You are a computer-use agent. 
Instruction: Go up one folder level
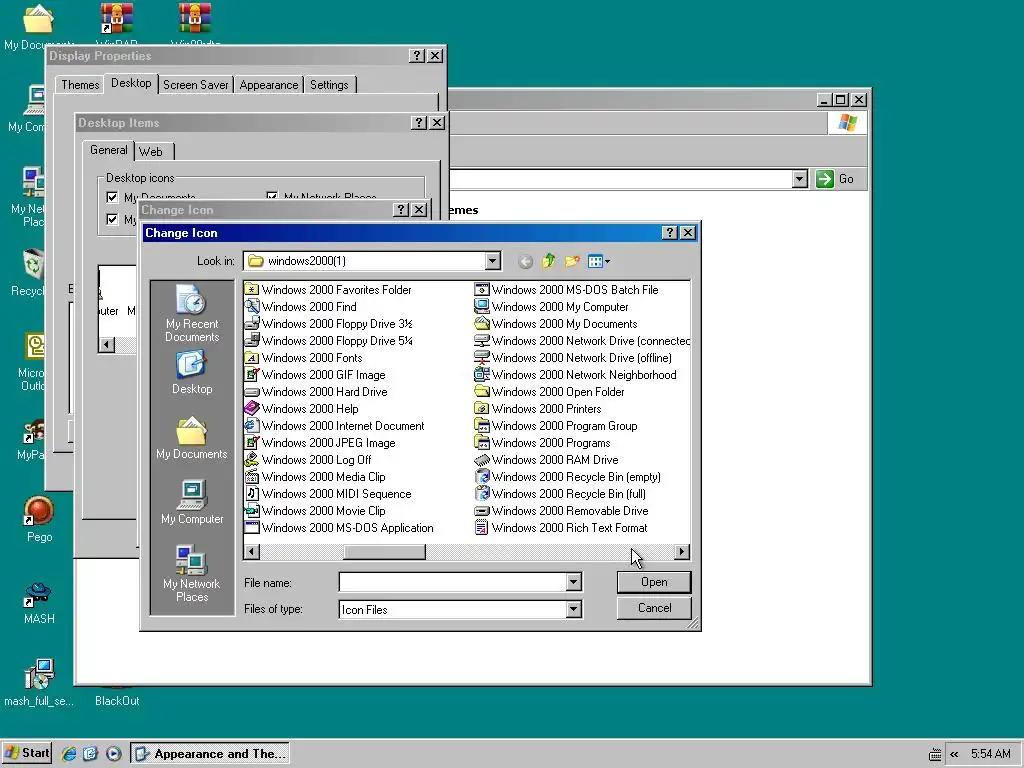(x=549, y=261)
